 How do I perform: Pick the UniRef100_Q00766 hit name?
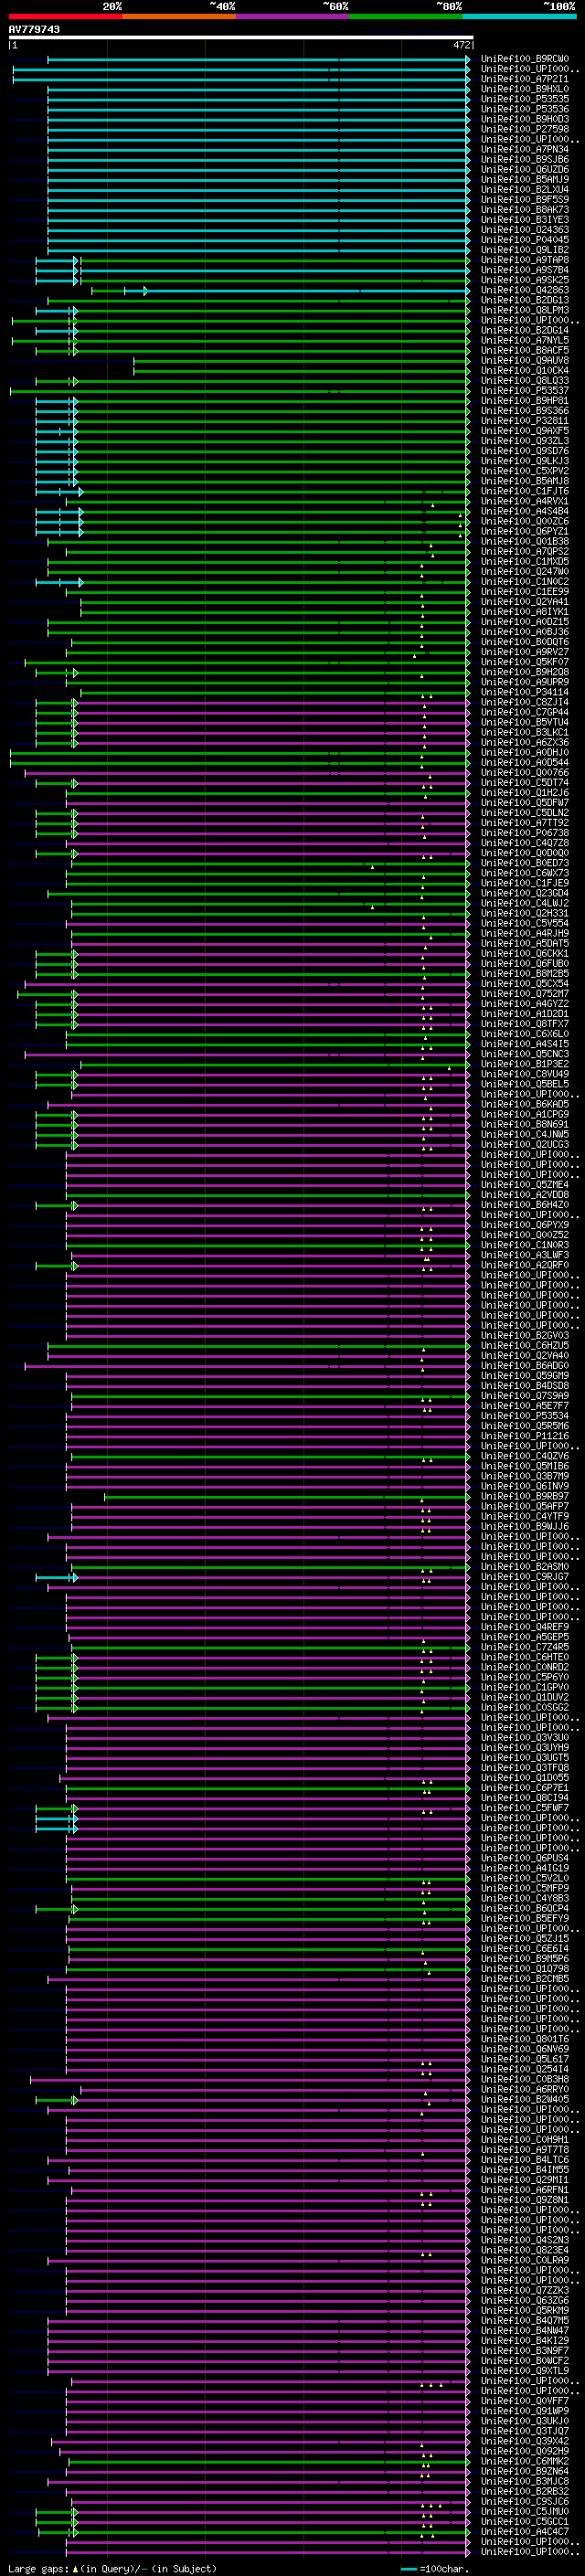click(525, 773)
